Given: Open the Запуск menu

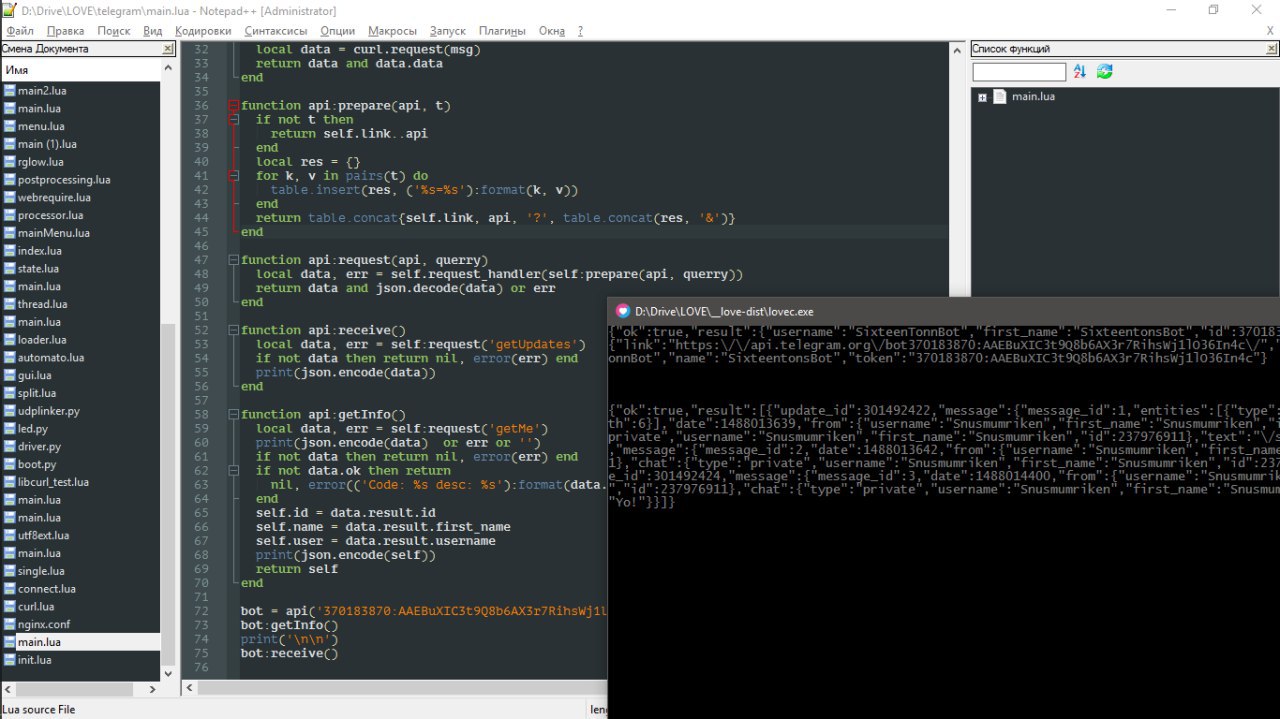Looking at the screenshot, I should pos(448,31).
